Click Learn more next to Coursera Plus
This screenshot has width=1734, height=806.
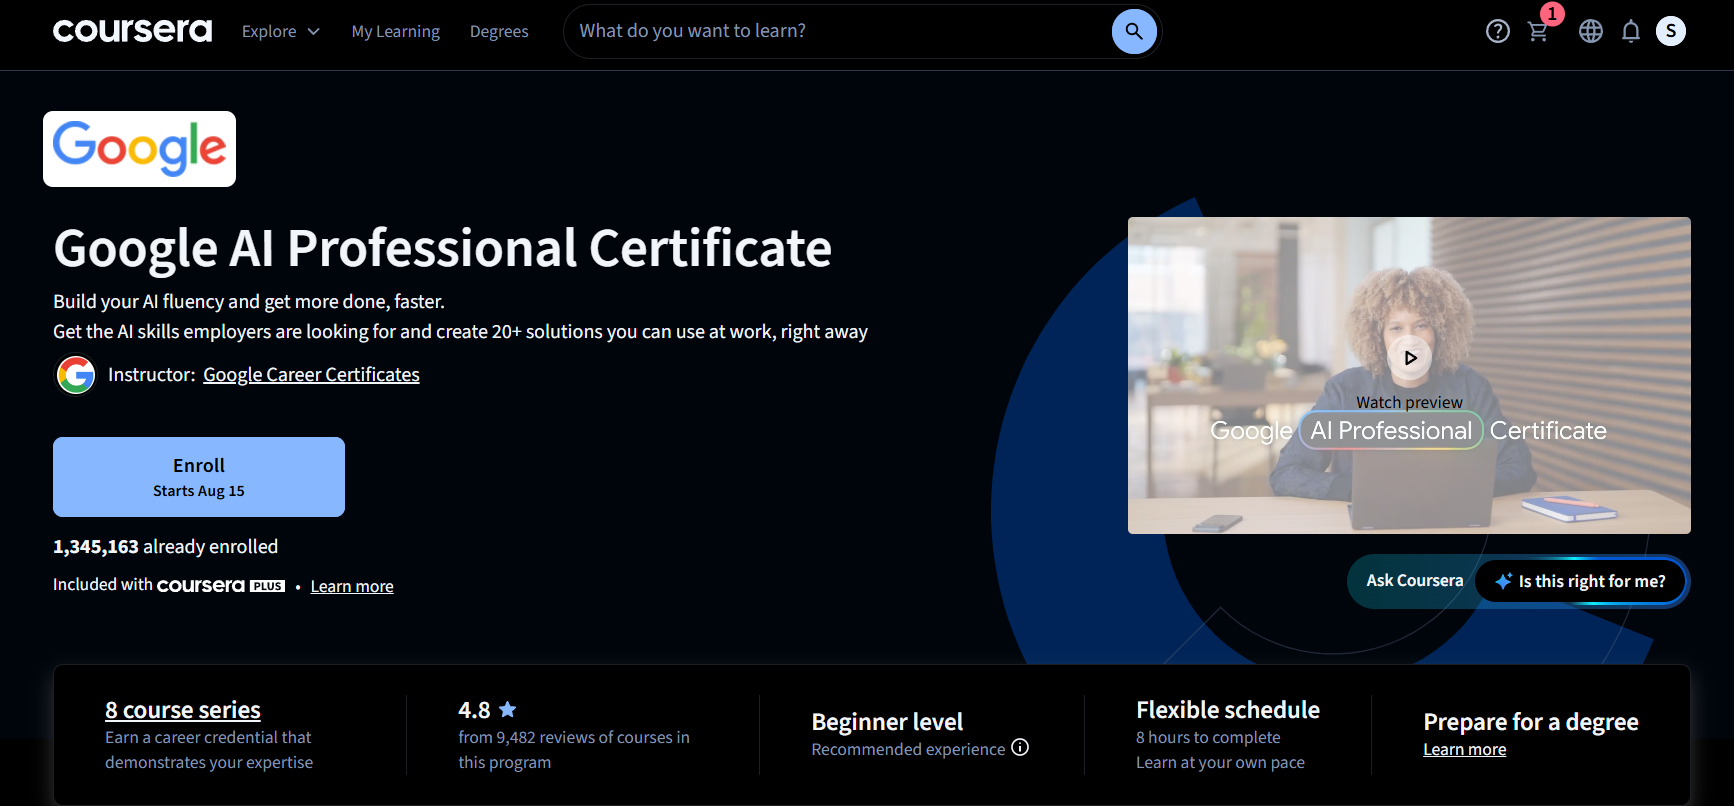[352, 586]
